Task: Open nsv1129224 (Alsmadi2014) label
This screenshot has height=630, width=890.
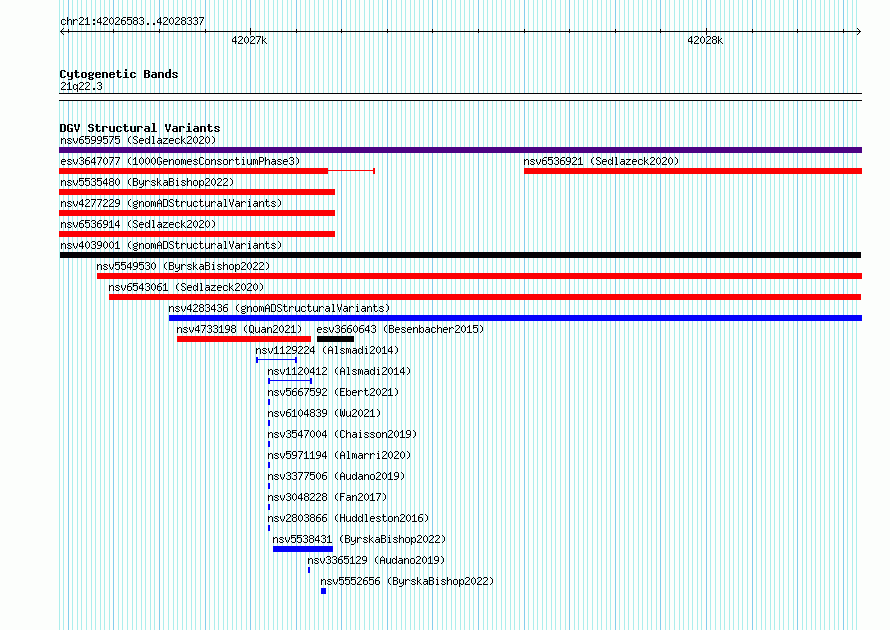Action: click(327, 350)
